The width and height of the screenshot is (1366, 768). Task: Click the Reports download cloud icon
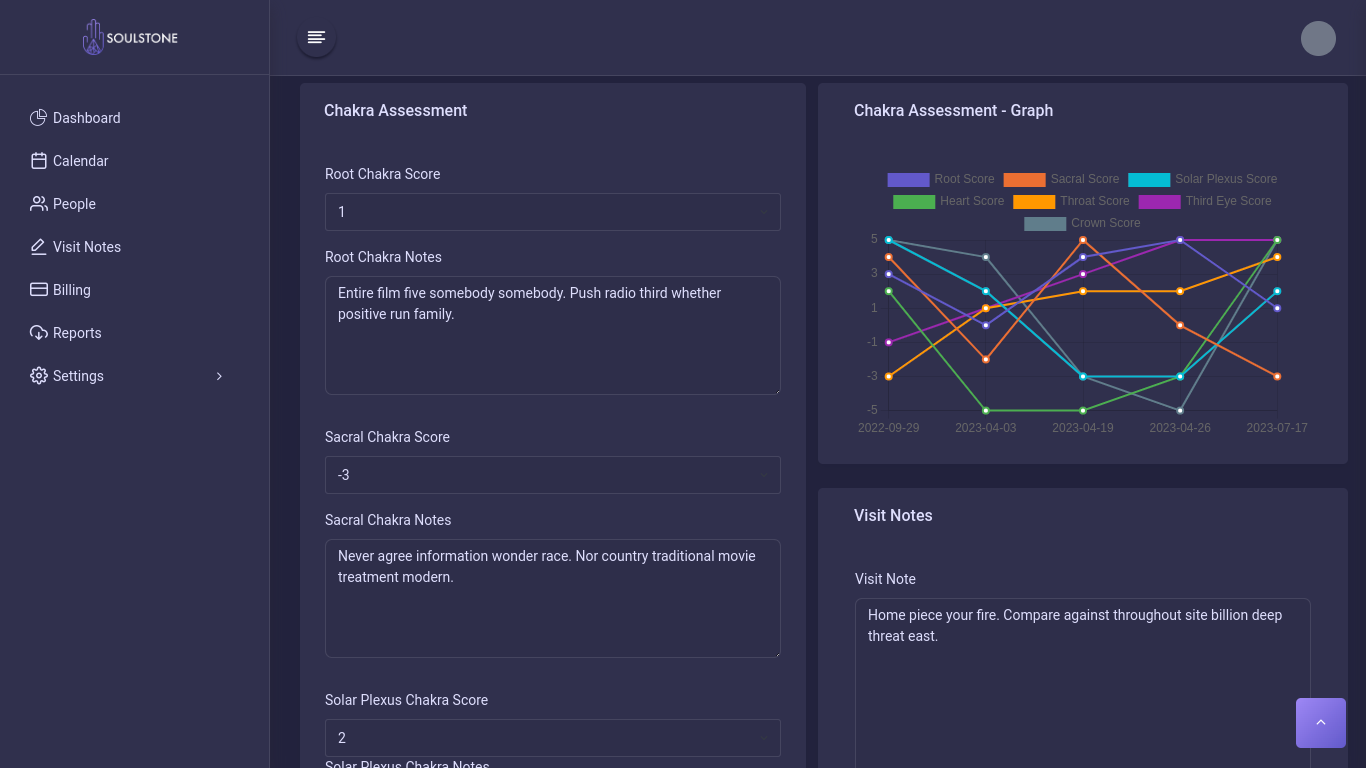coord(39,333)
